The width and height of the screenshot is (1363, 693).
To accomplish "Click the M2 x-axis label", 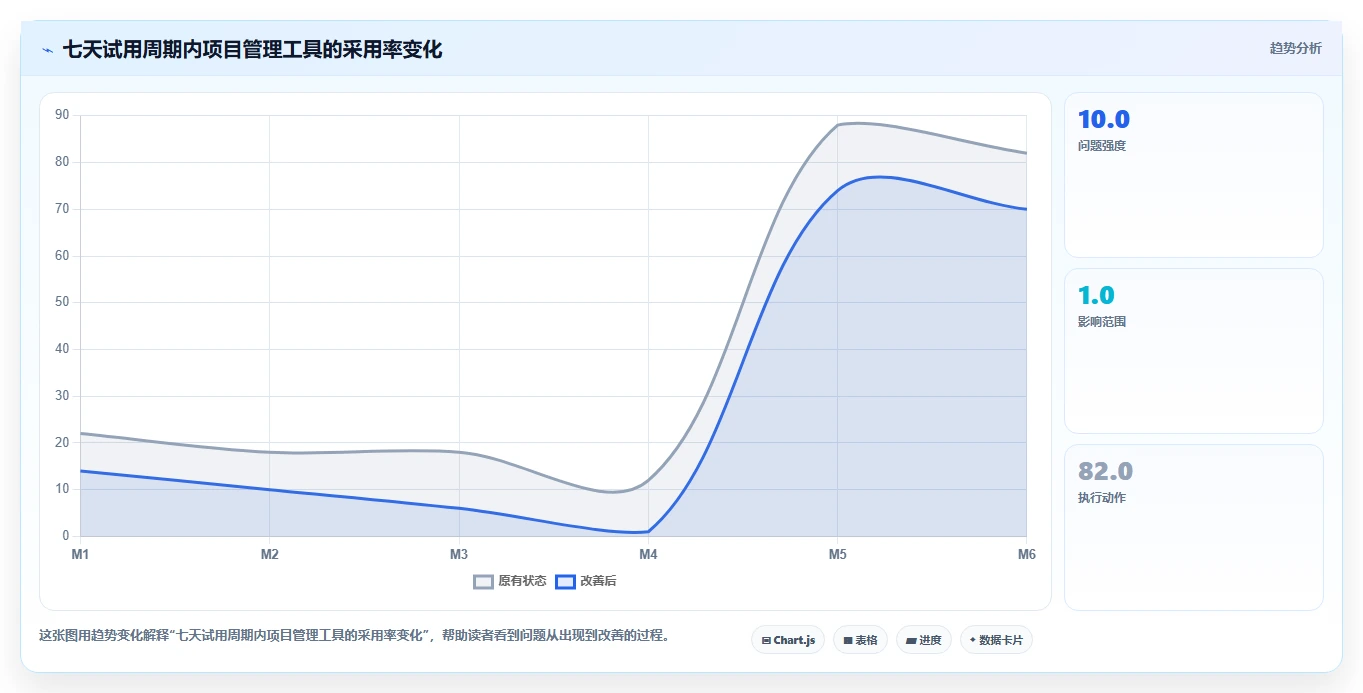I will (x=269, y=554).
